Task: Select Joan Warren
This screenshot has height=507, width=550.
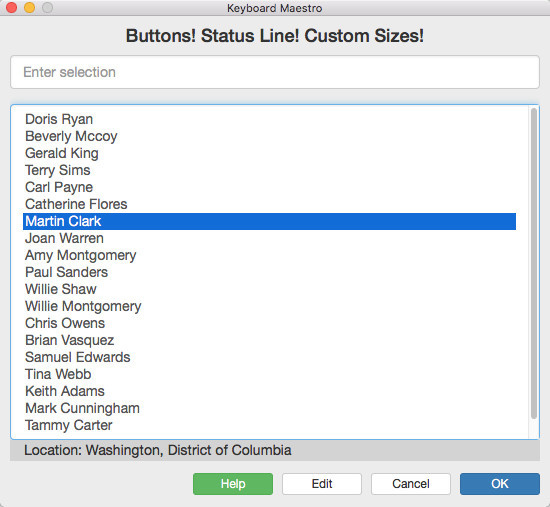Action: [x=269, y=238]
